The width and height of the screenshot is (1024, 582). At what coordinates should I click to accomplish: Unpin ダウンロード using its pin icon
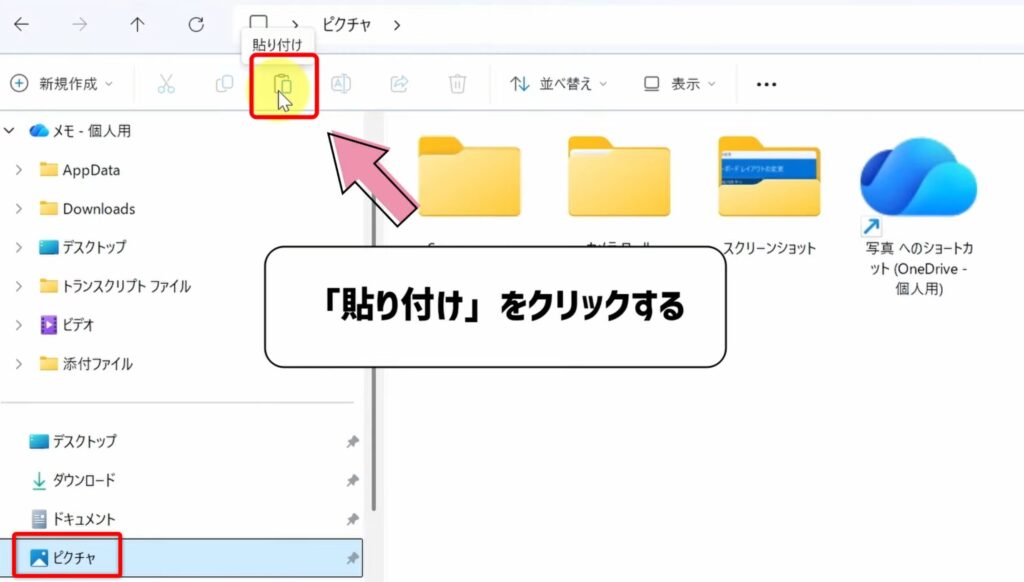point(352,481)
